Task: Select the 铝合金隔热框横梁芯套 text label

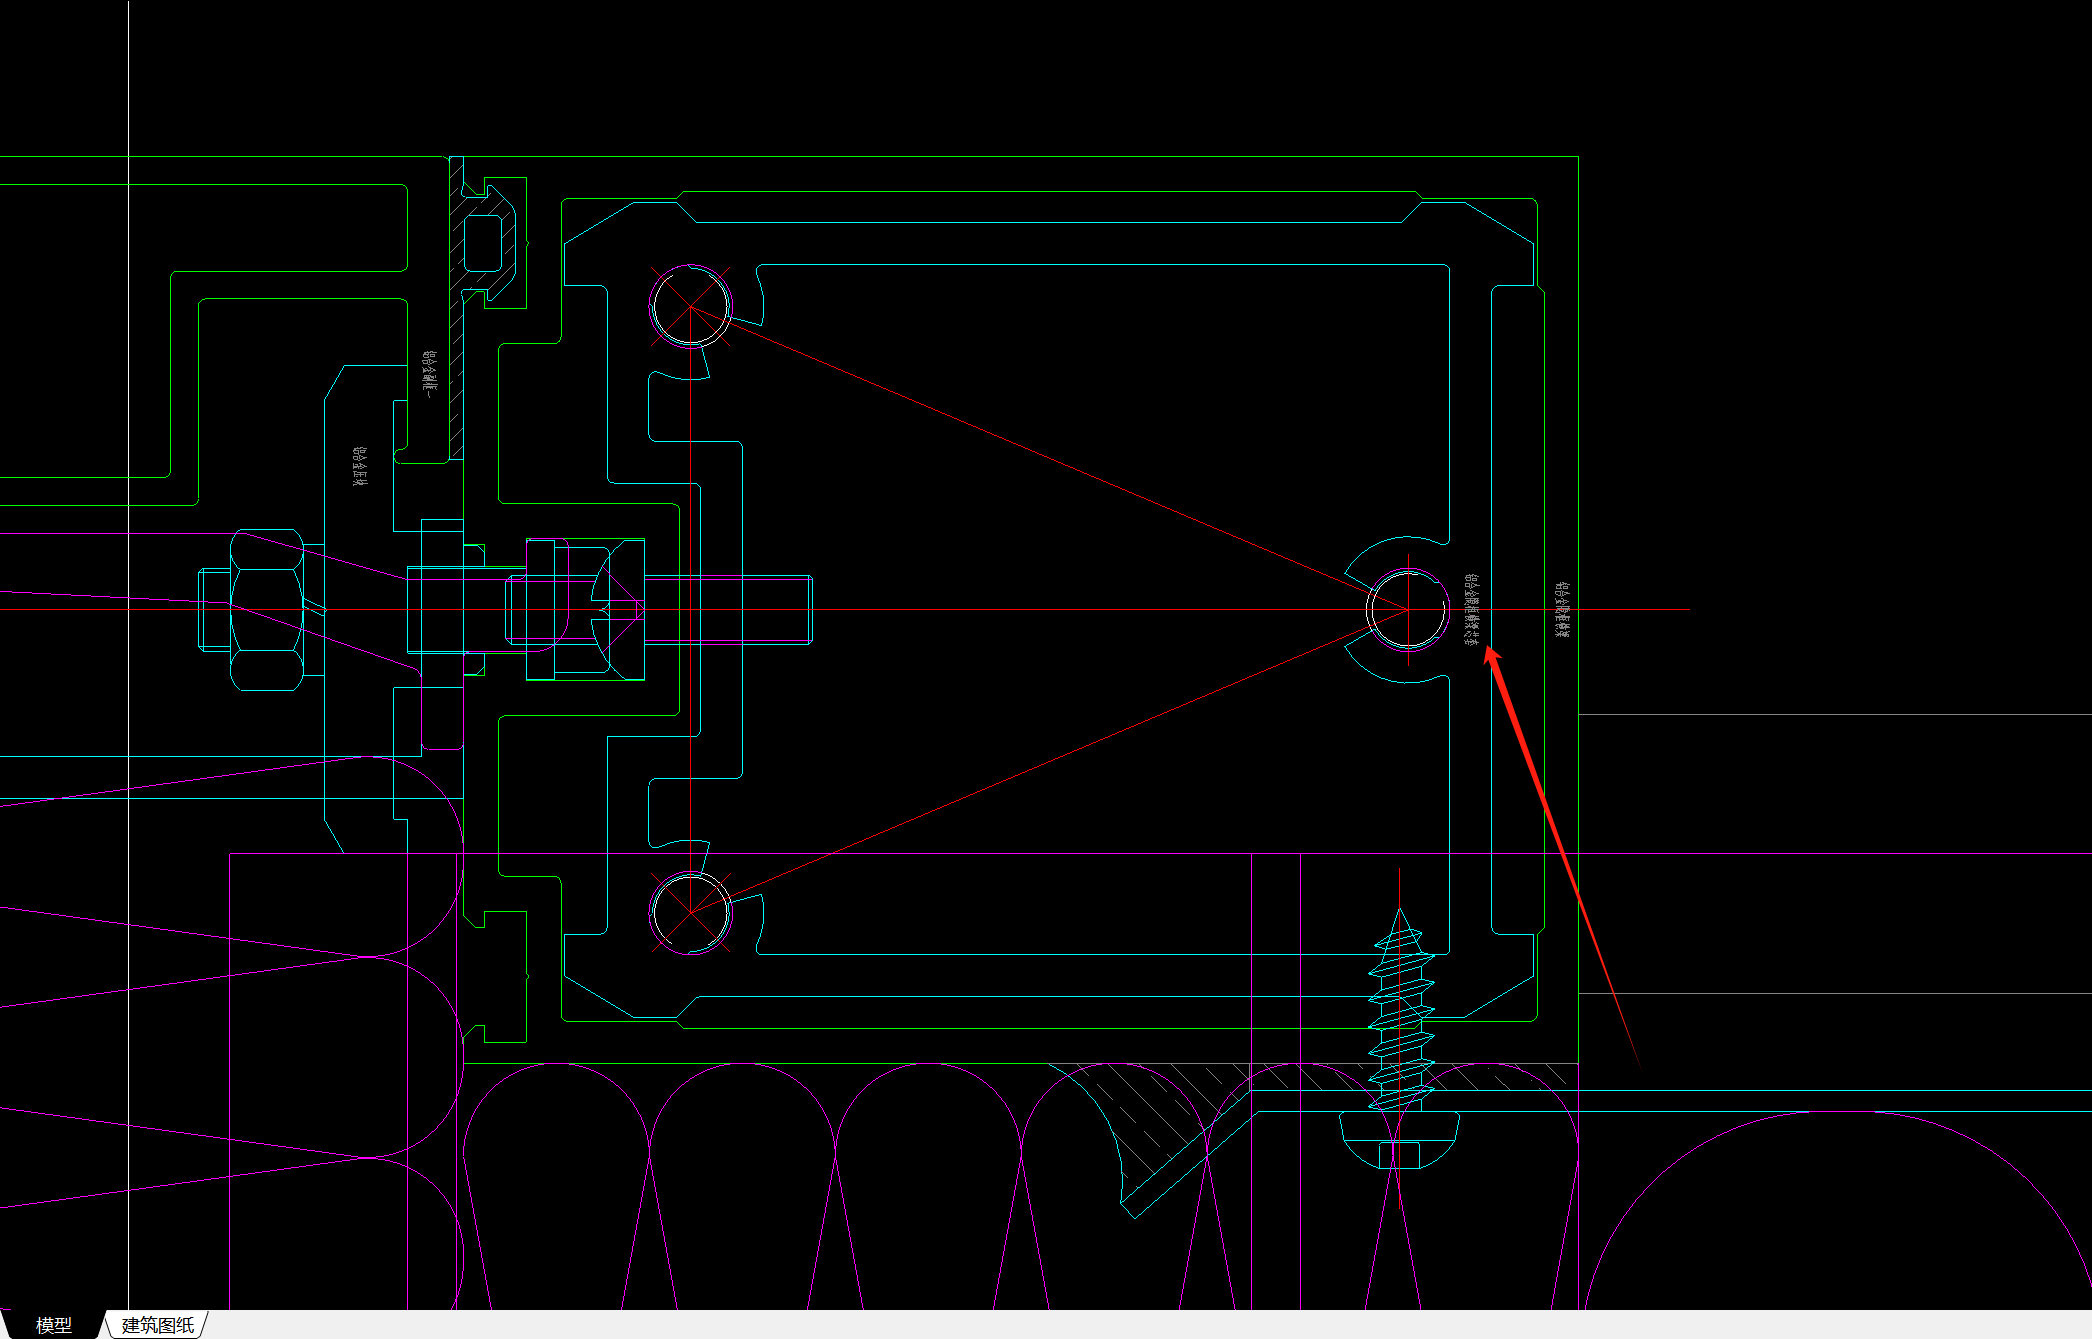Action: click(x=1471, y=609)
